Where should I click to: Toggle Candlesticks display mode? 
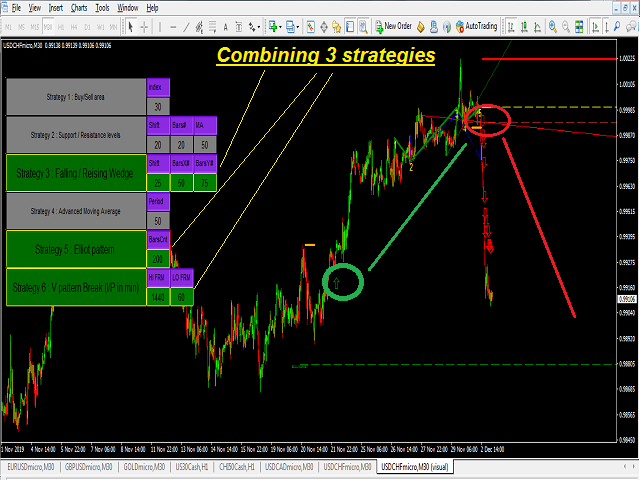(x=524, y=27)
